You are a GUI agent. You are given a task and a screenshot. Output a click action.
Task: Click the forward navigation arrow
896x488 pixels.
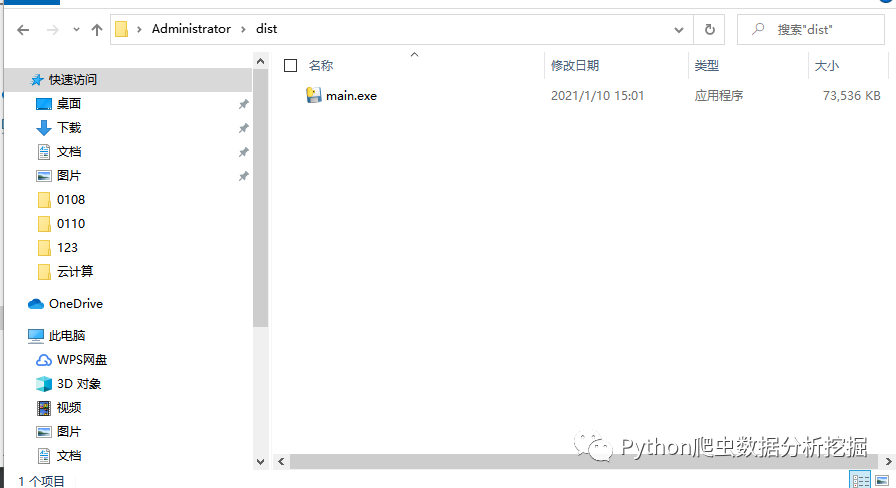pos(53,30)
